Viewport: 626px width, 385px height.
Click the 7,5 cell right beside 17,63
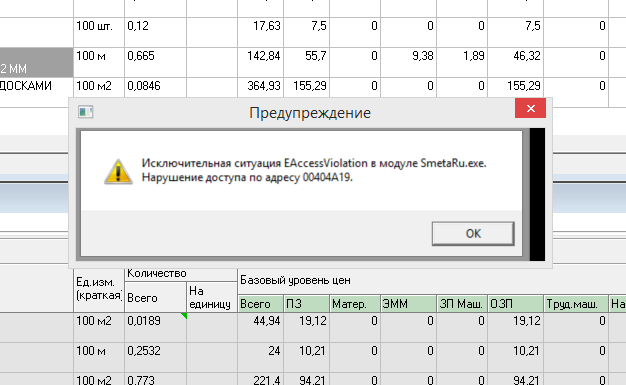pos(306,32)
